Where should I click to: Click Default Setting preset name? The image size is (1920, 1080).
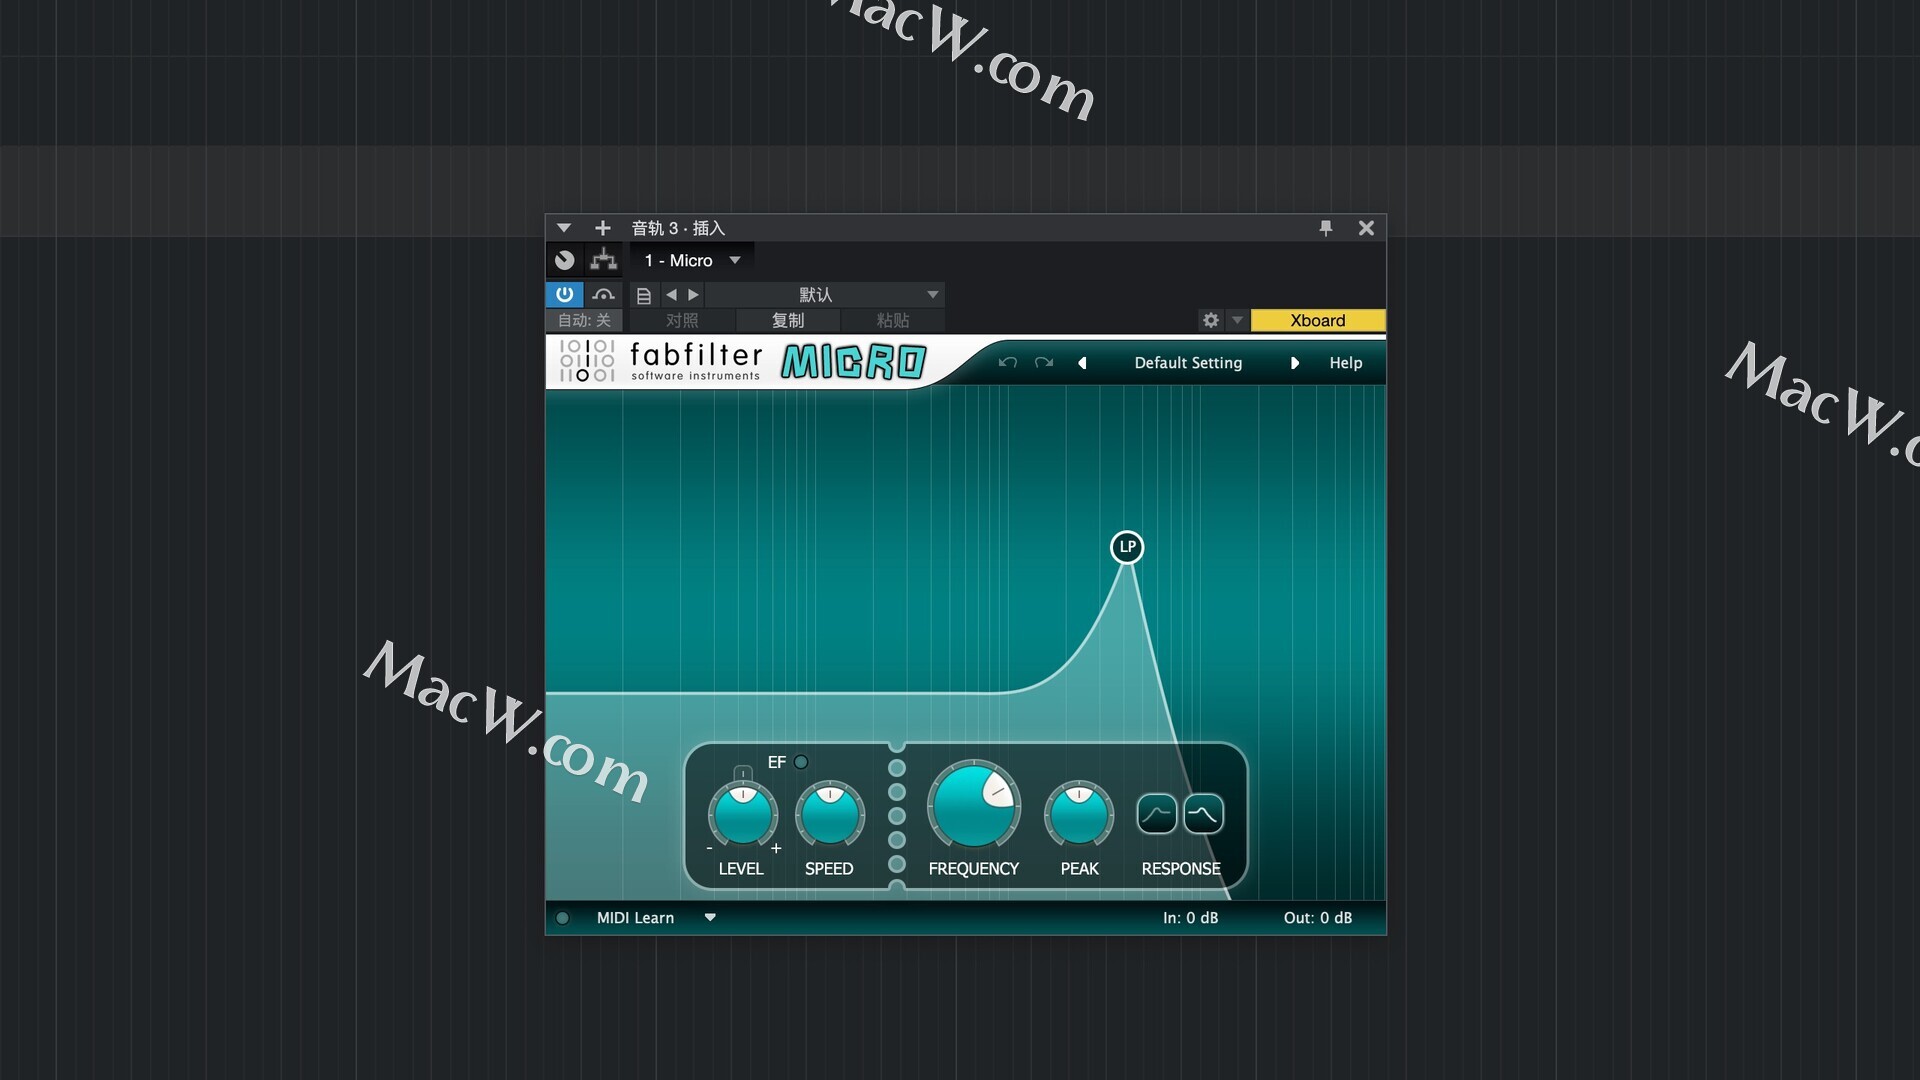1188,363
